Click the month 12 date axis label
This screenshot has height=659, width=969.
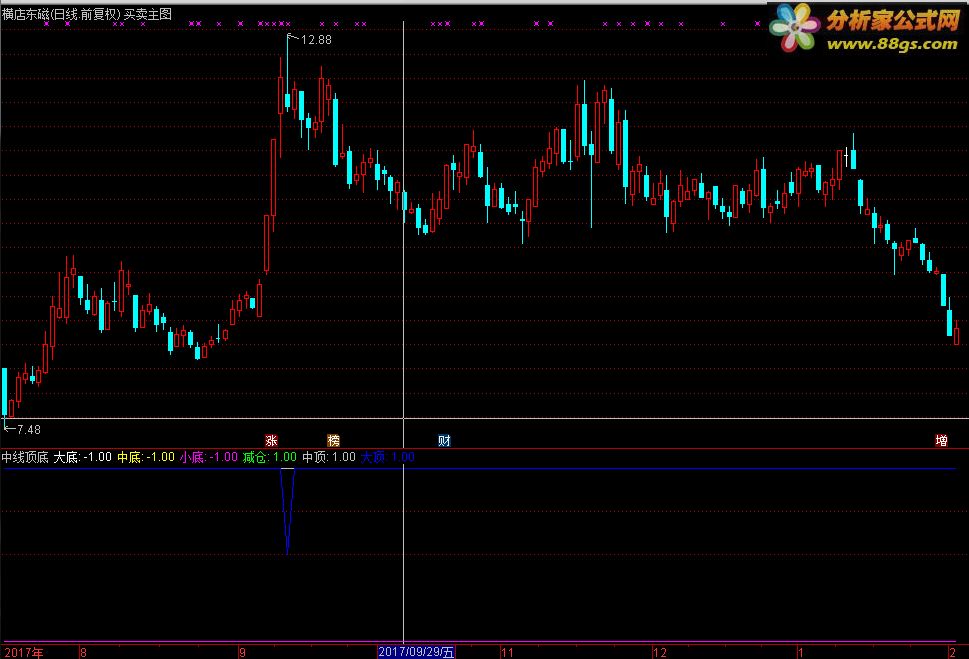click(660, 652)
